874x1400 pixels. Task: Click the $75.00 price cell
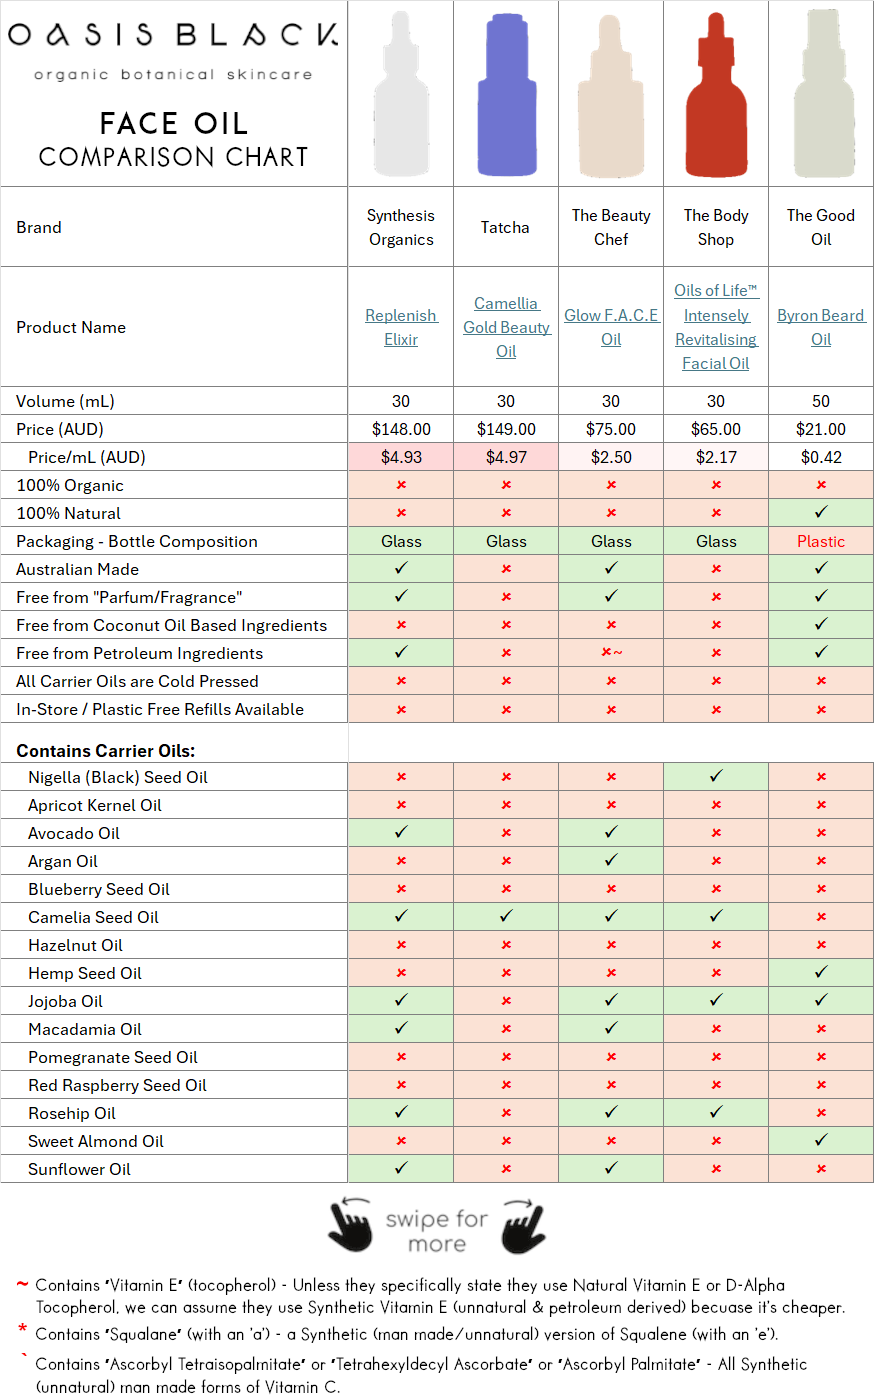tap(611, 429)
